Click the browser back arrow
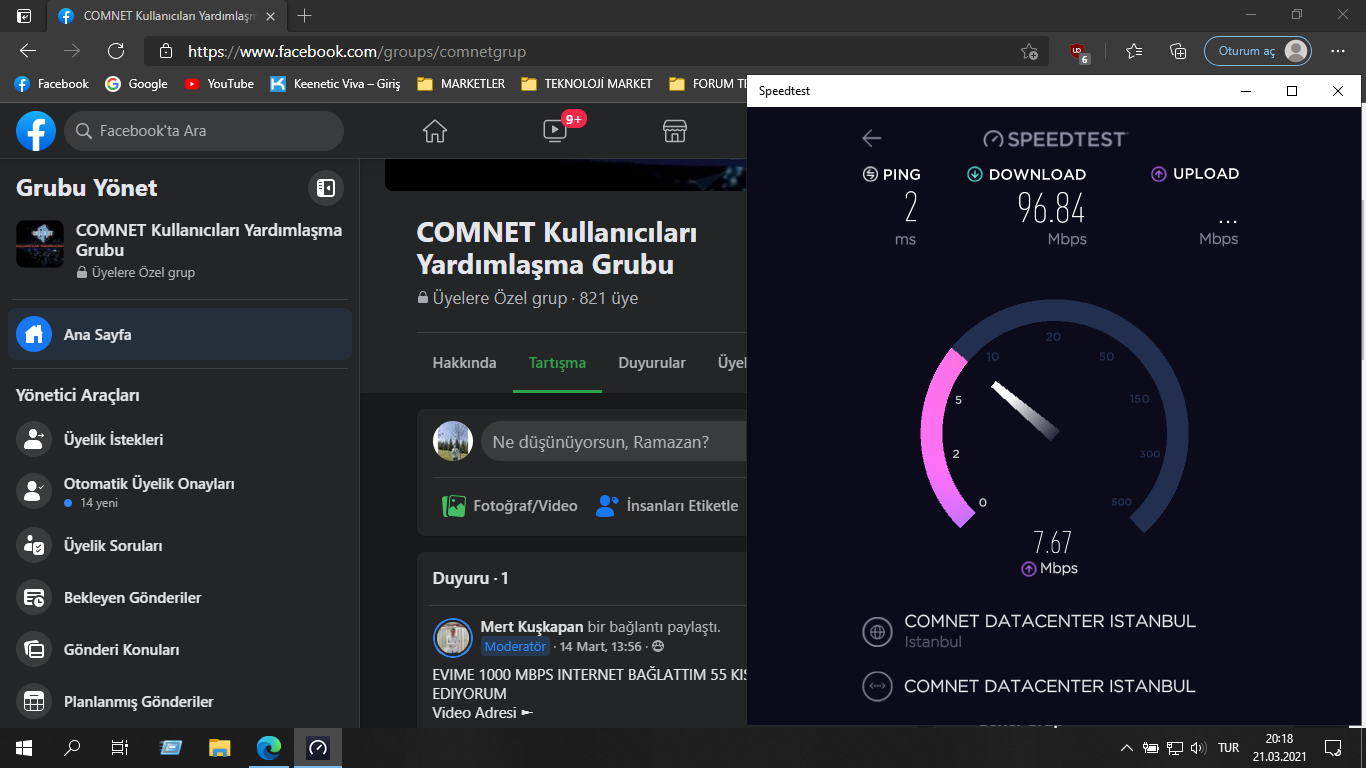 pos(28,51)
